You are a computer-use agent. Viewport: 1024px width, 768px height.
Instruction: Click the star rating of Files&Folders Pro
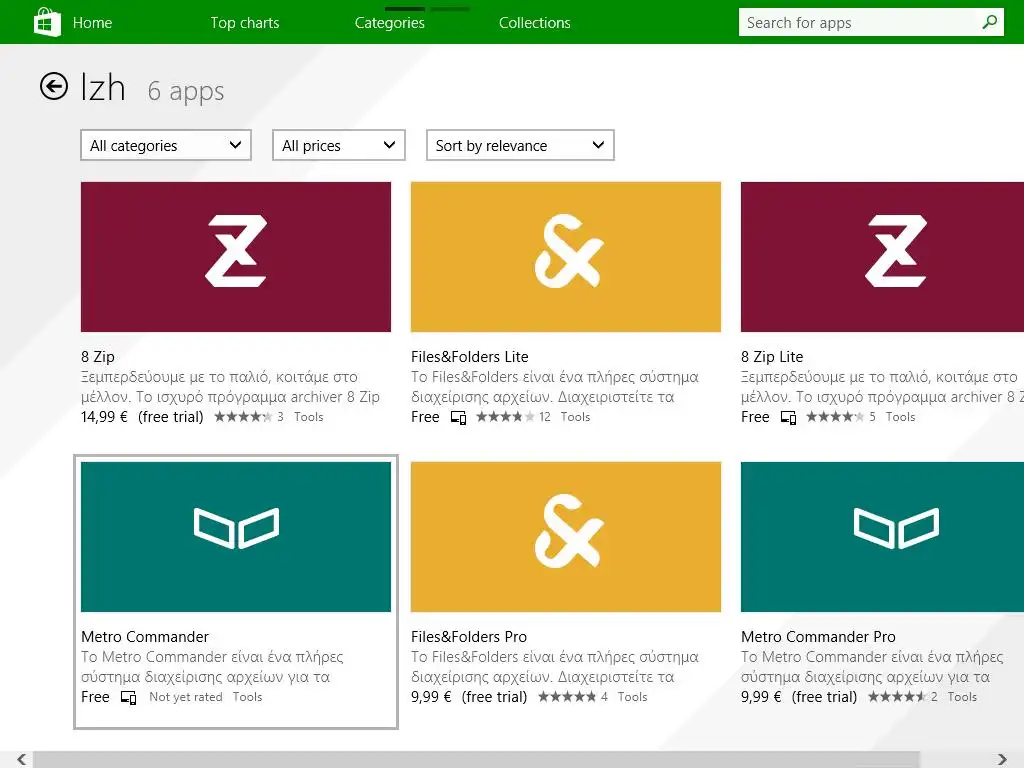click(567, 697)
